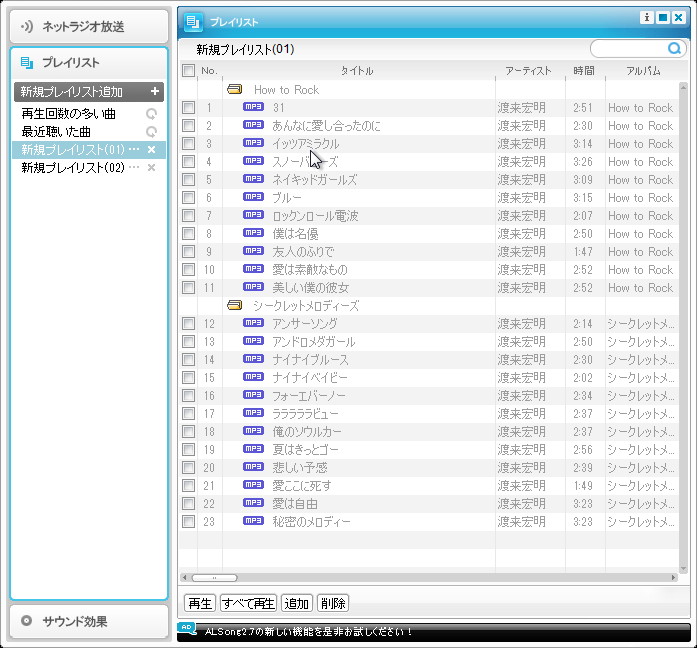
Task: Check the box for track 9 友人のふりで
Action: (x=188, y=252)
